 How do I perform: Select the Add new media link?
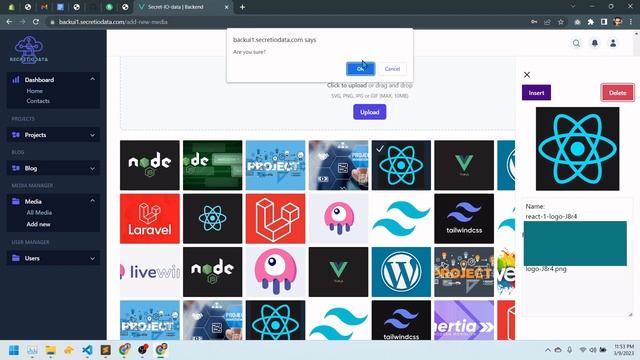coord(38,224)
